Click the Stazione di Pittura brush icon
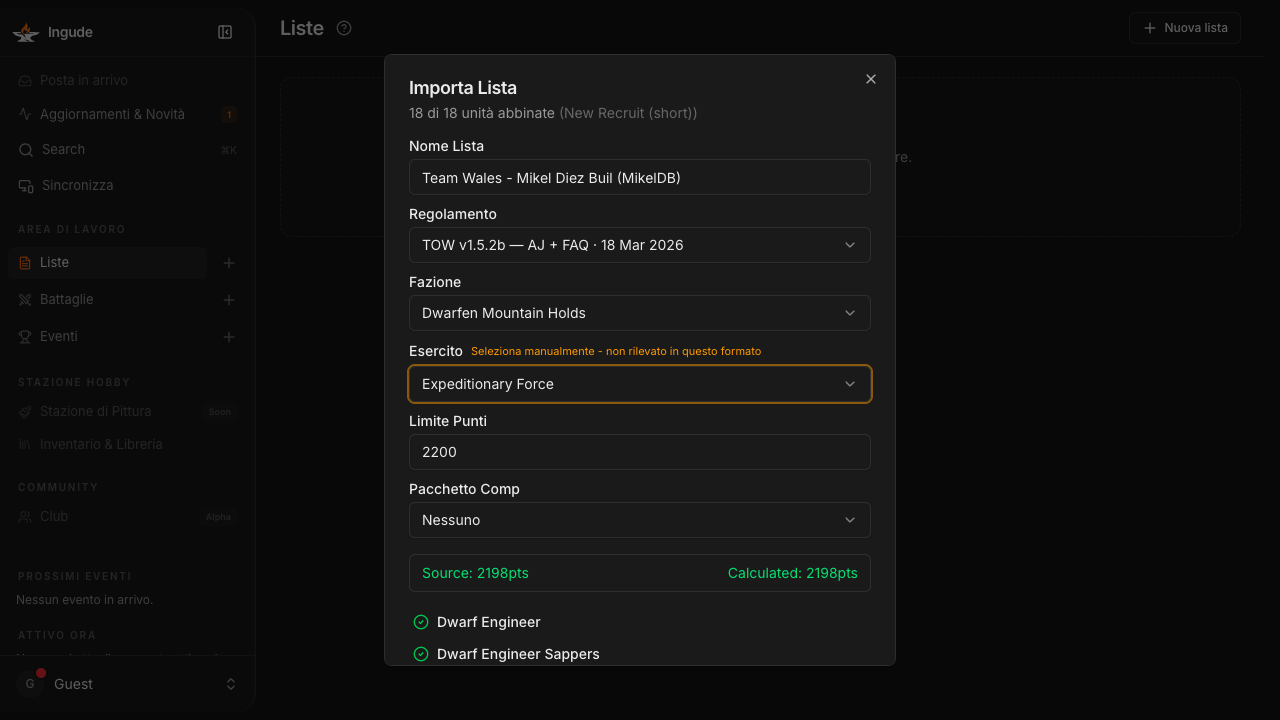The image size is (1280, 720). click(x=26, y=412)
